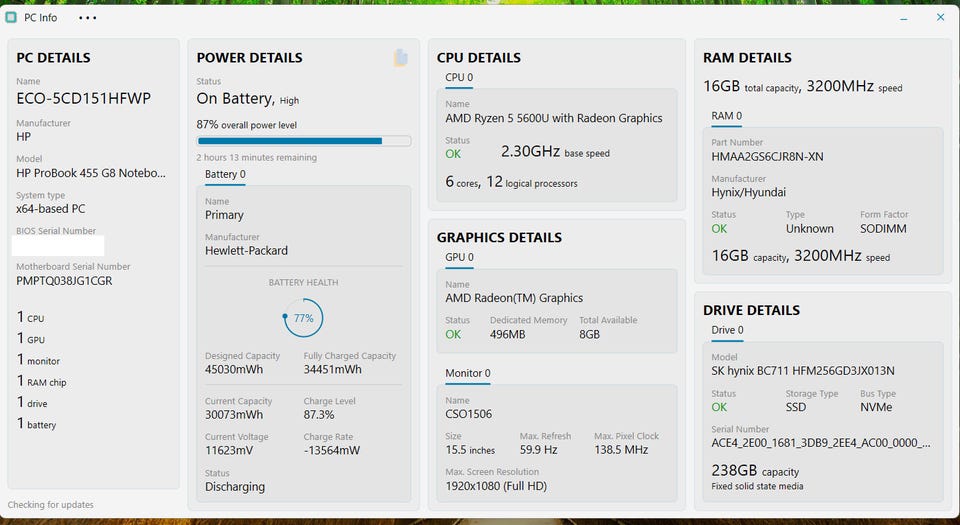Minimize the PC Info window

(903, 18)
